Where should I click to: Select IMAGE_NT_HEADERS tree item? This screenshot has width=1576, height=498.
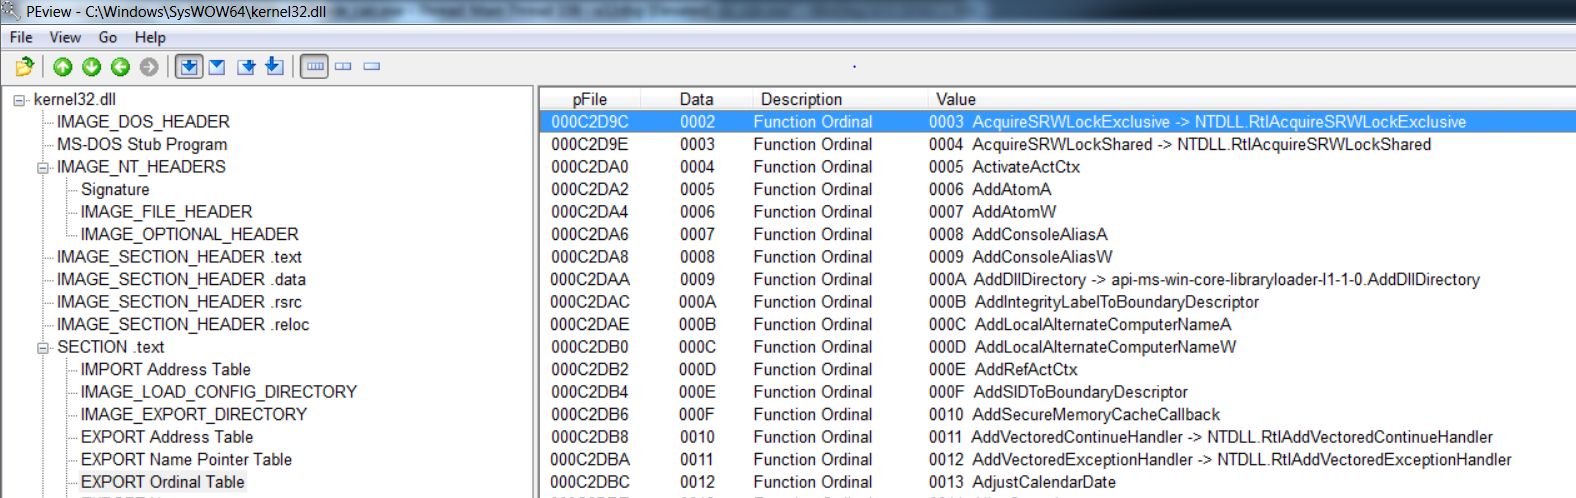[141, 166]
